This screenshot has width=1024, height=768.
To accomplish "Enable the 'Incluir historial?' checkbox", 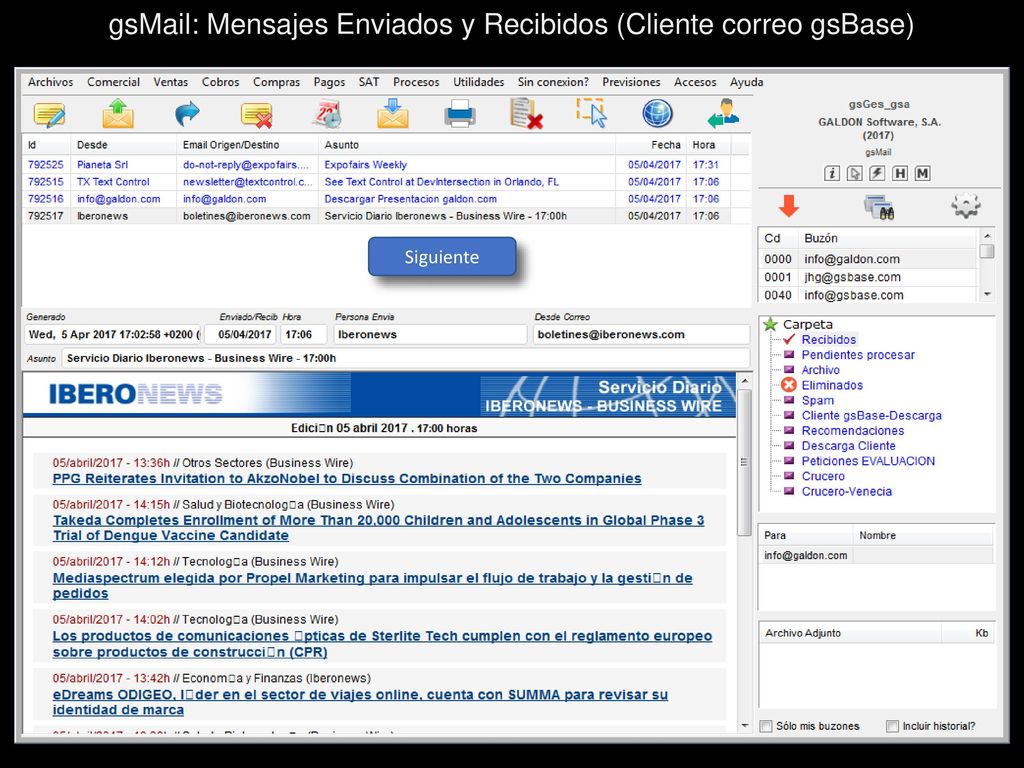I will tap(892, 726).
